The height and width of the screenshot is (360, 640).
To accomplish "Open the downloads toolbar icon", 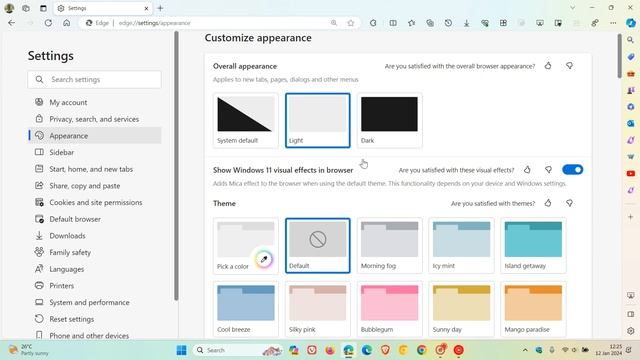I will pos(467,23).
